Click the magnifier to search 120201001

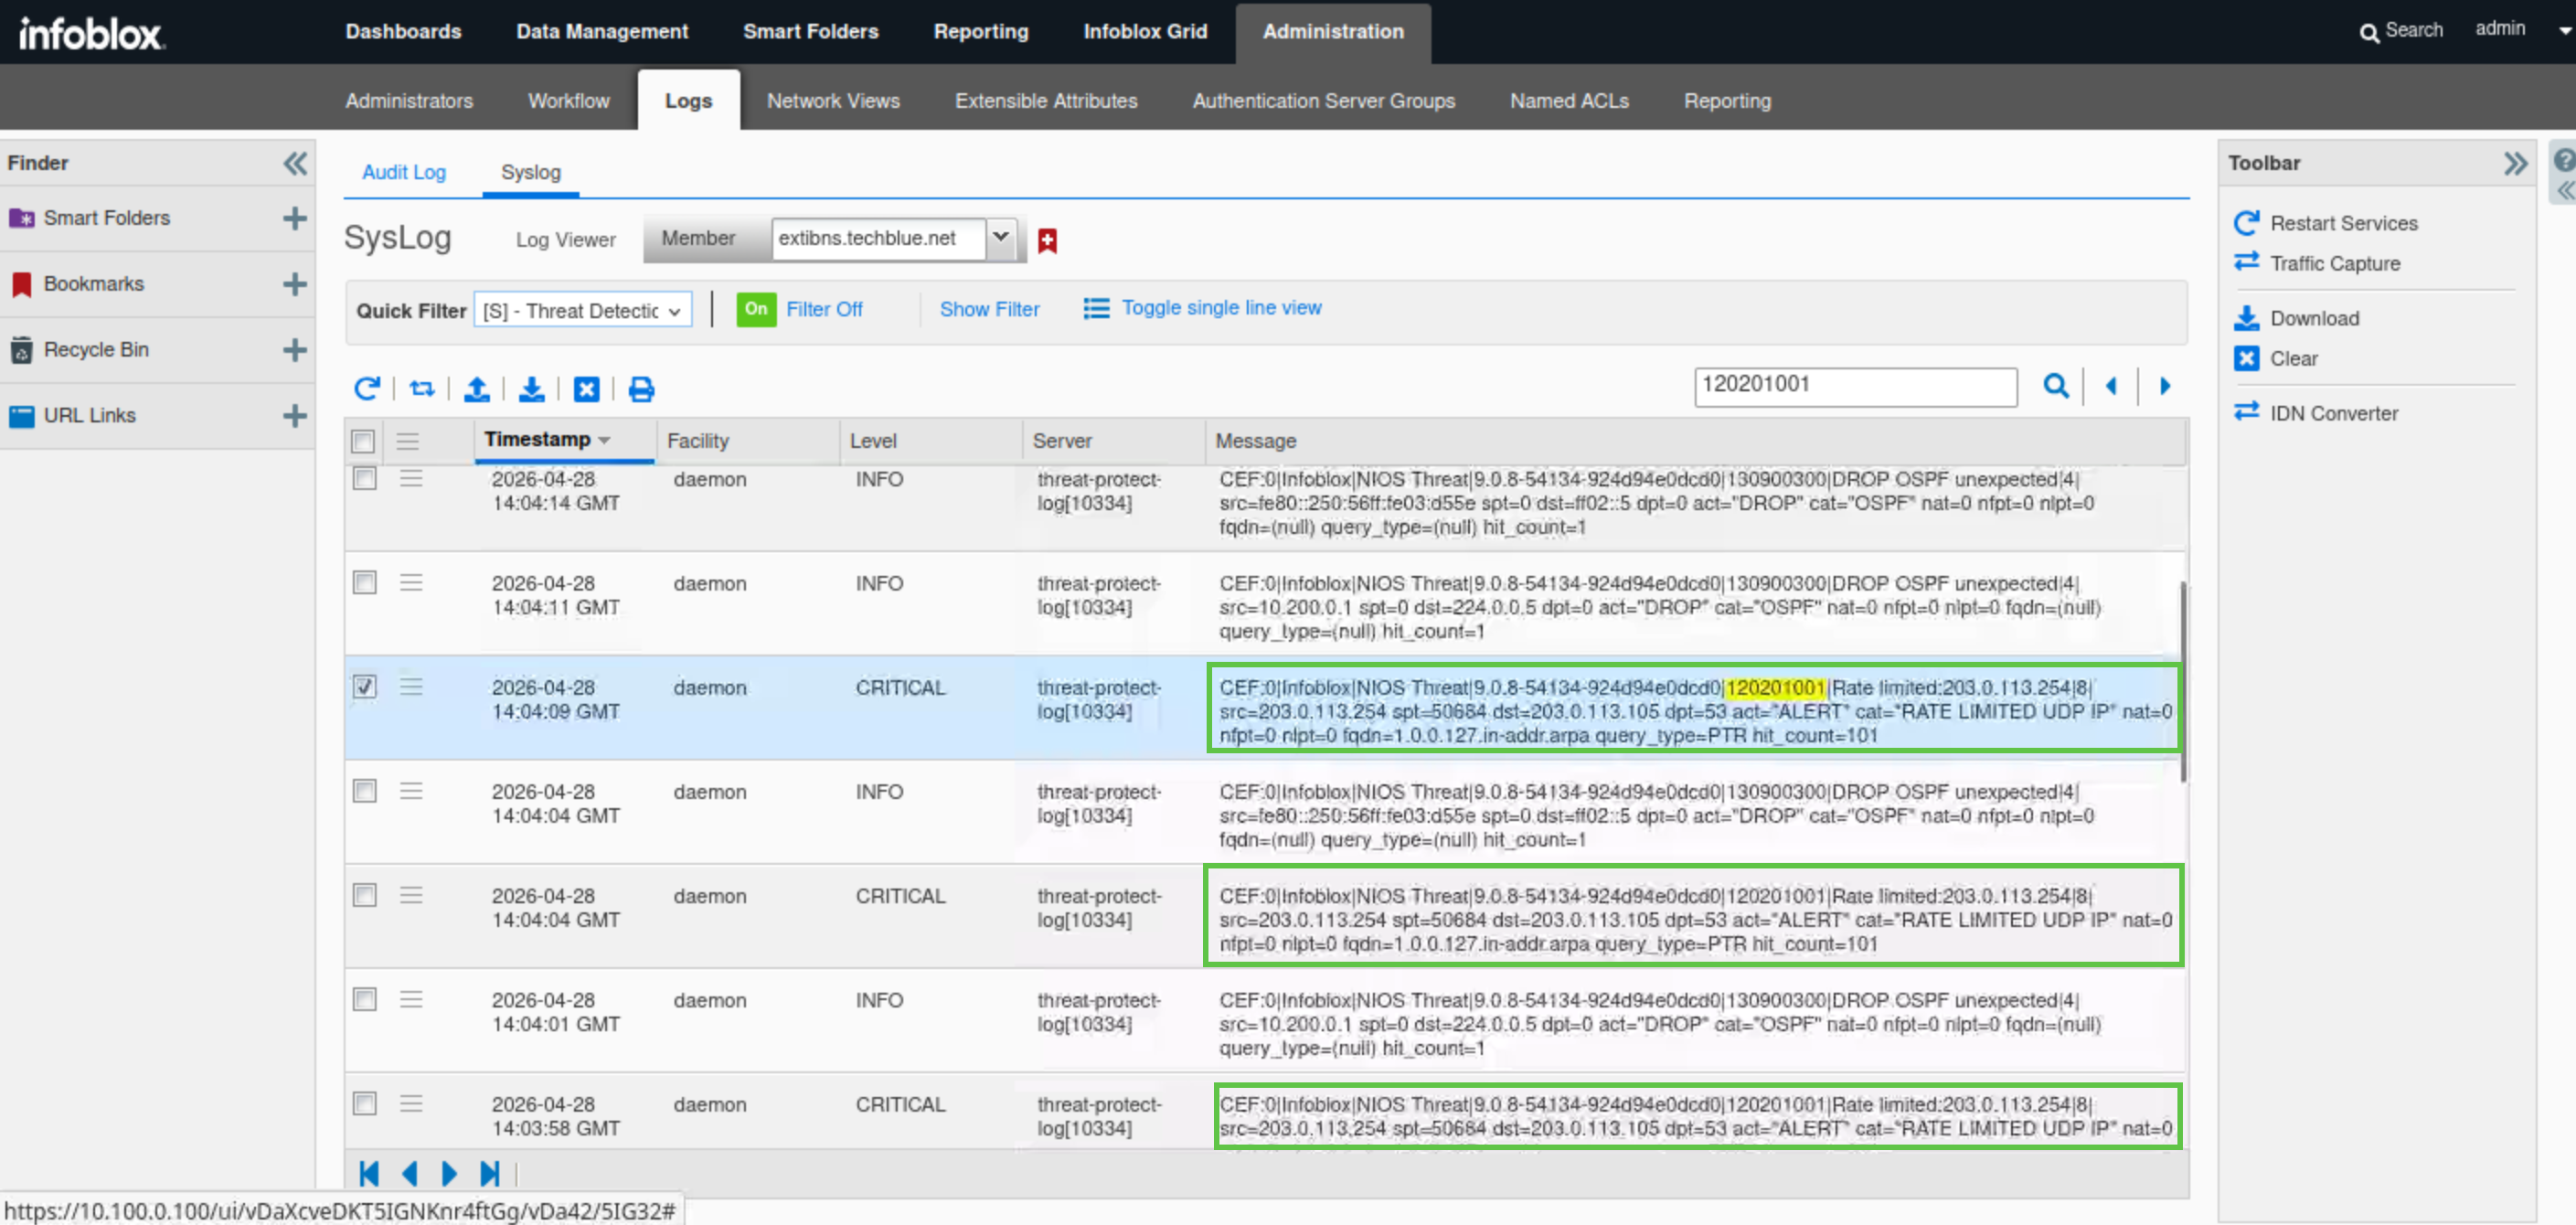[x=2056, y=386]
